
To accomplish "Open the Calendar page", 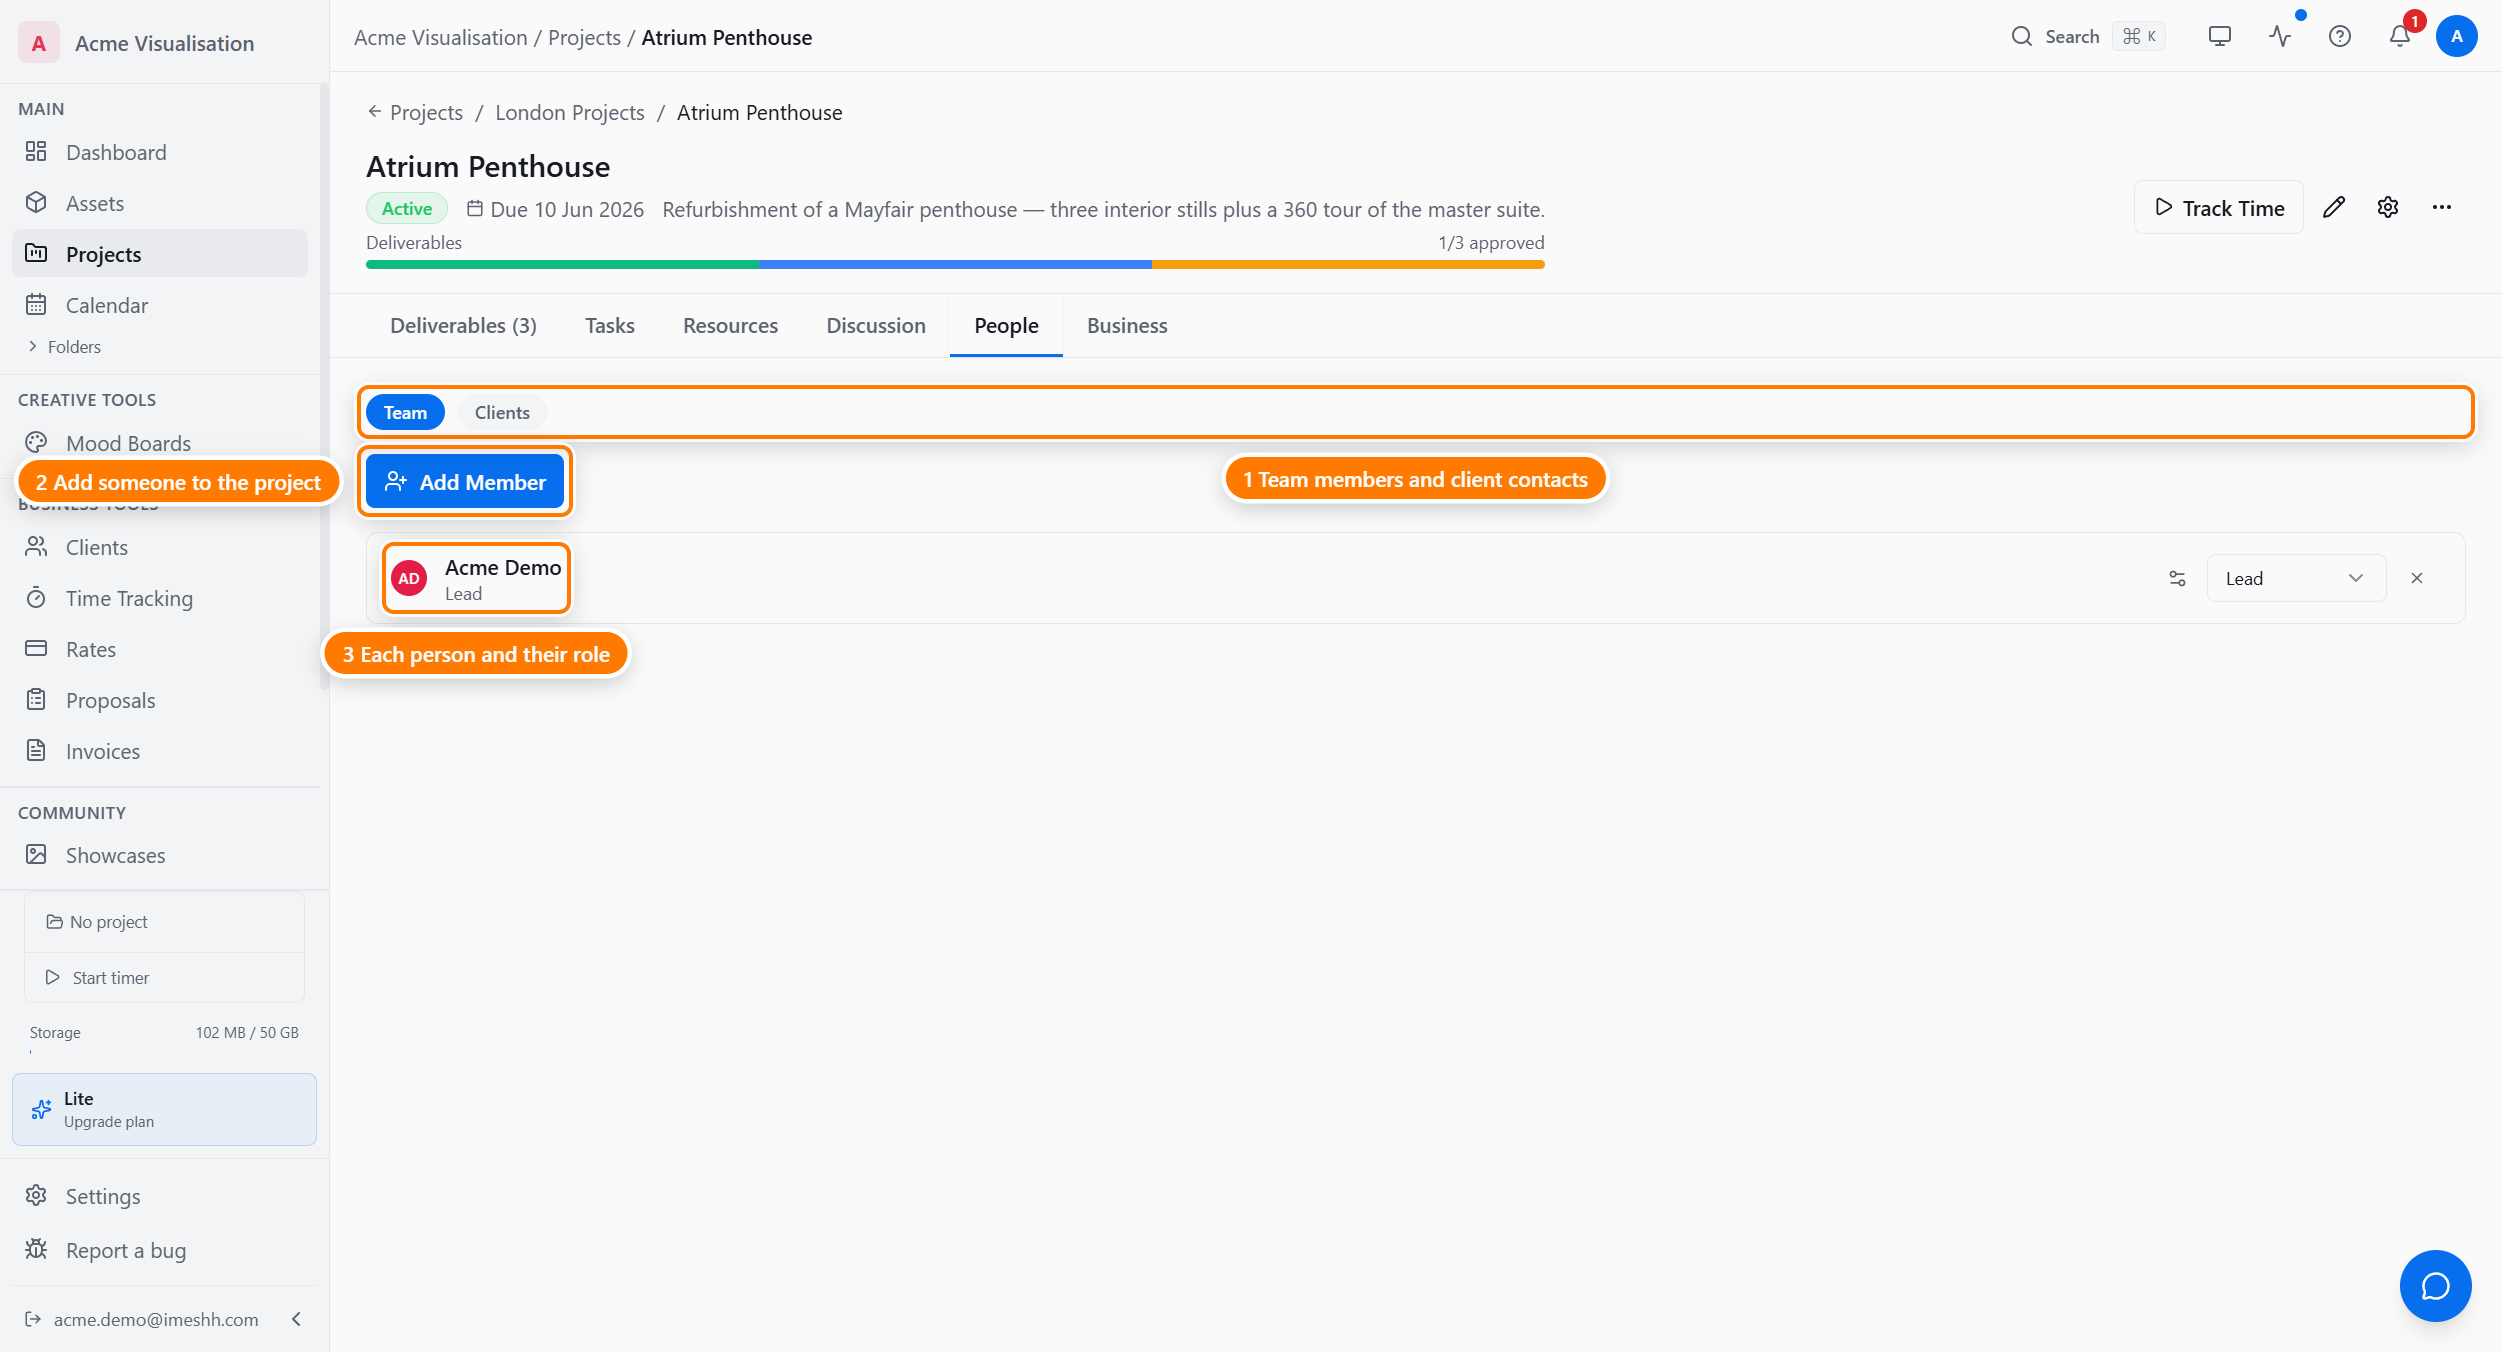I will tap(160, 305).
